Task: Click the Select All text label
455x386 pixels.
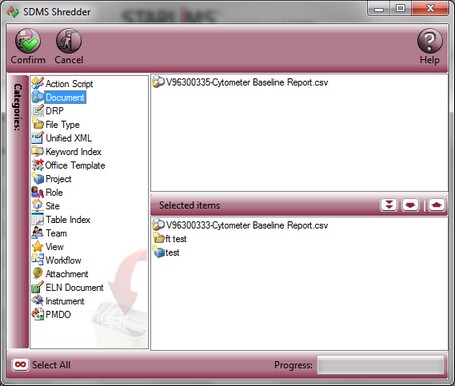Action: click(x=51, y=365)
